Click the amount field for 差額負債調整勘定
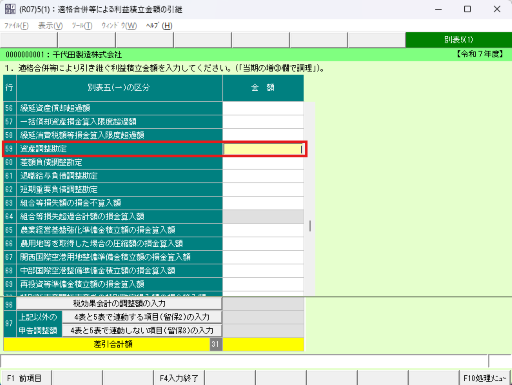 263,162
